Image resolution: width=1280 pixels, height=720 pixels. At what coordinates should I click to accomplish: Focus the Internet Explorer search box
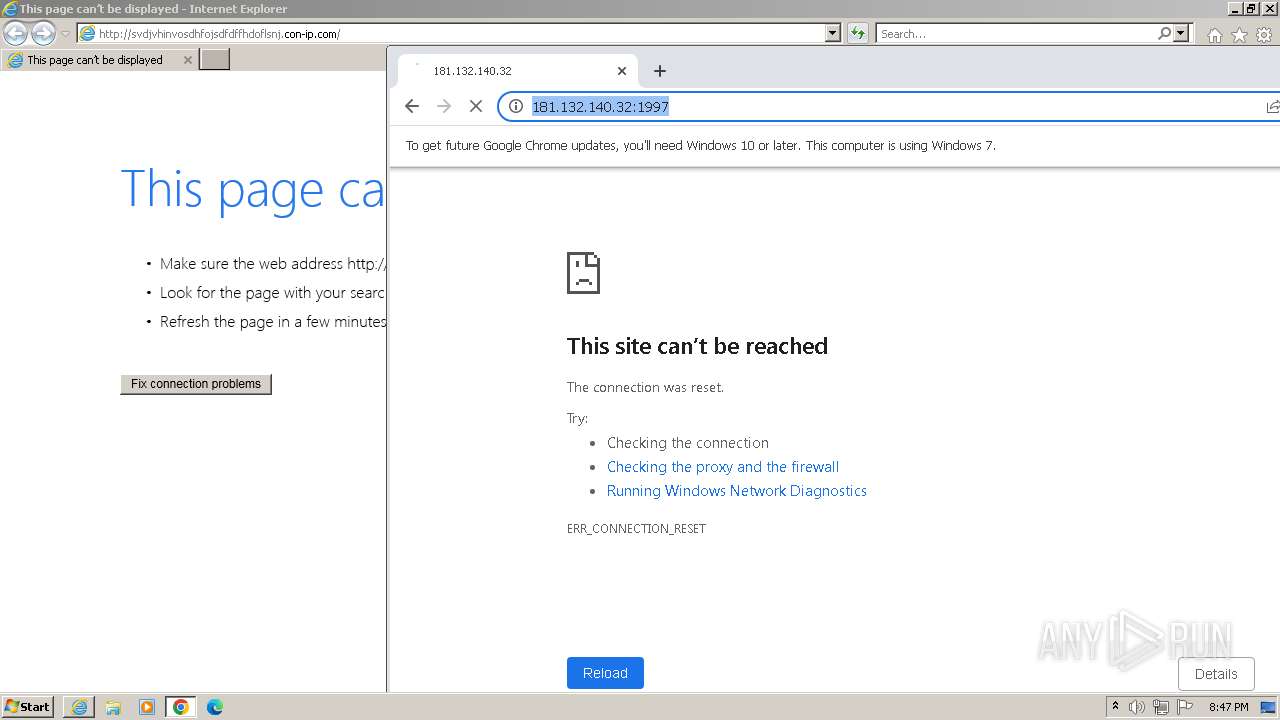coord(1015,34)
